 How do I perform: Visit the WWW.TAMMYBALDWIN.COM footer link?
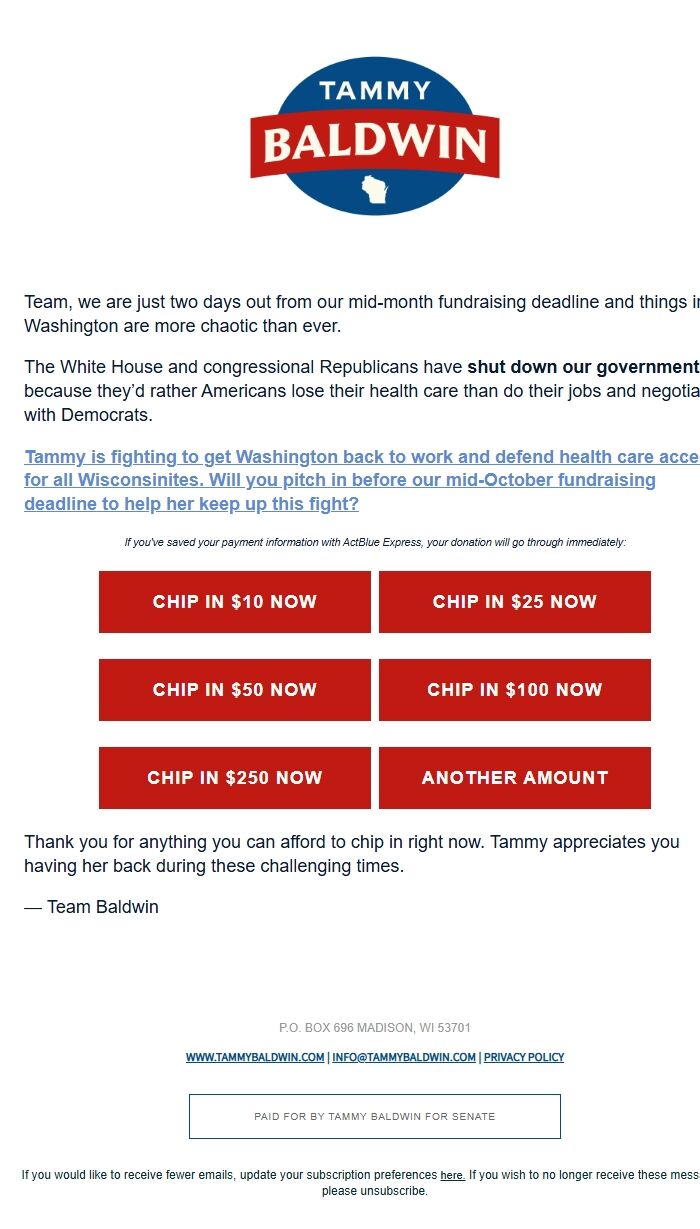[255, 1057]
